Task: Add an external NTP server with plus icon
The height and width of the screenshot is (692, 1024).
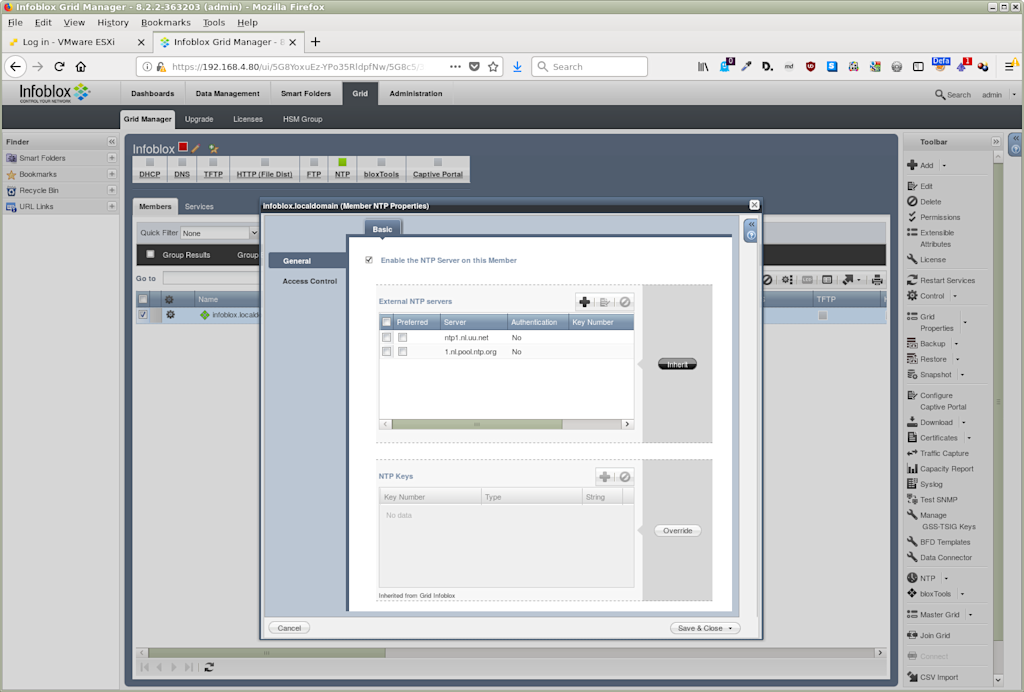Action: point(584,302)
